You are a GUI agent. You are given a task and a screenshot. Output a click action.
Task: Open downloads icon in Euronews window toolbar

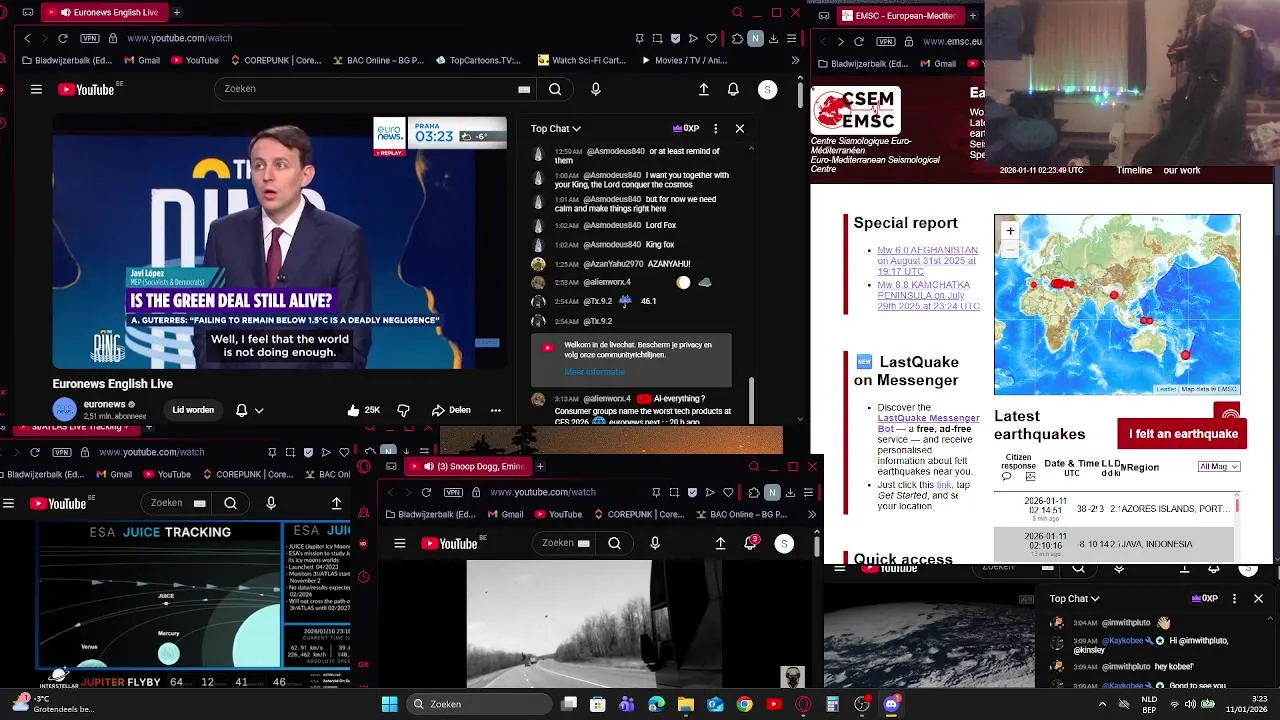pyautogui.click(x=773, y=38)
